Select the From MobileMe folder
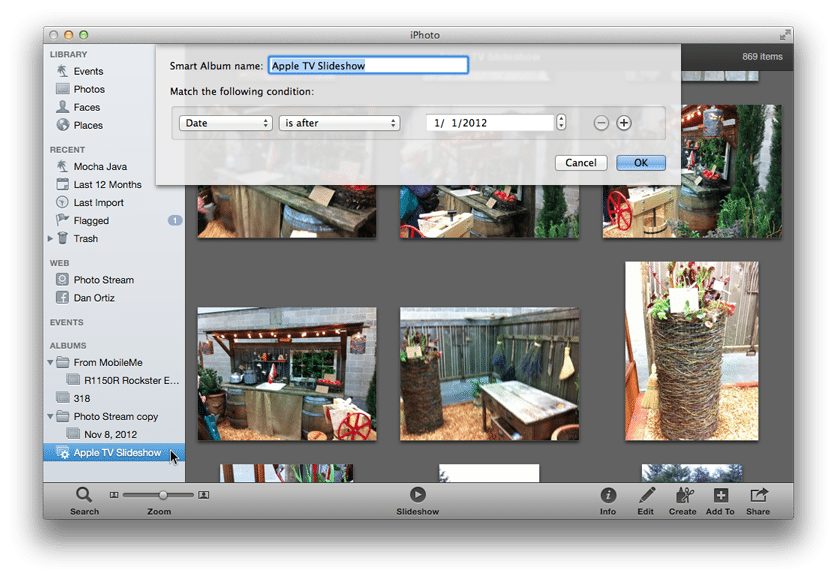The width and height of the screenshot is (836, 578). click(x=108, y=363)
